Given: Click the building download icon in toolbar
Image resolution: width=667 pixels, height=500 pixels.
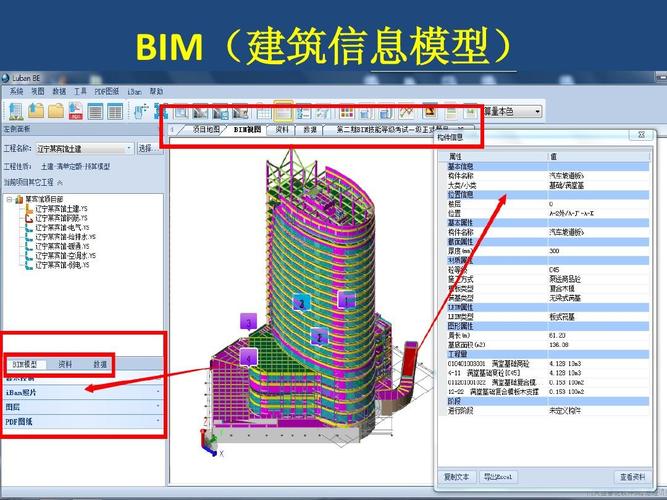Looking at the screenshot, I should (16, 111).
